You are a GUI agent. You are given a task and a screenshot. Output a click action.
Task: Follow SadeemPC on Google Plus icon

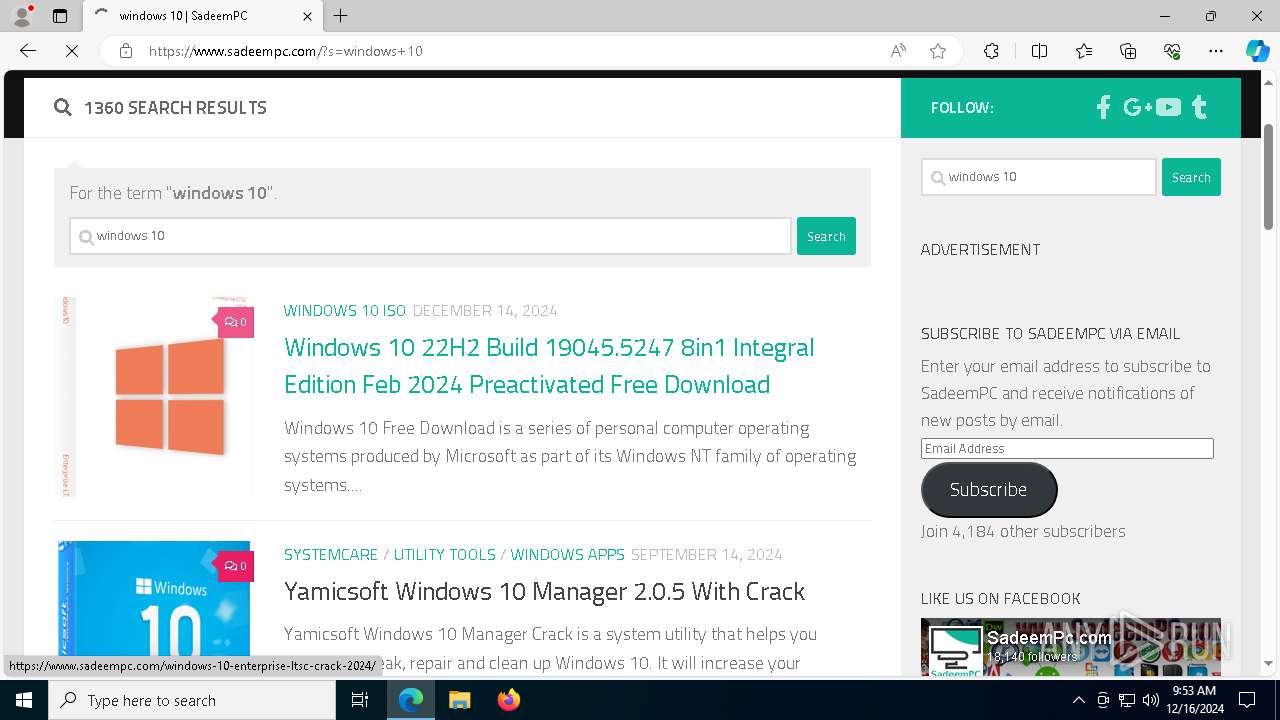pyautogui.click(x=1137, y=107)
